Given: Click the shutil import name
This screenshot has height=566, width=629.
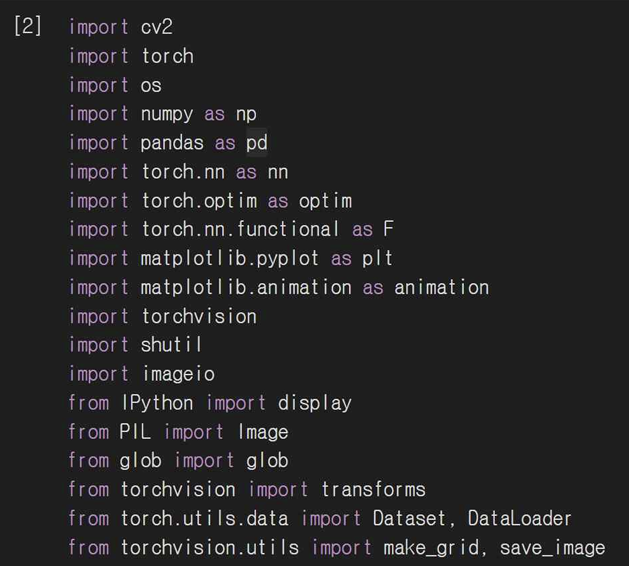Looking at the screenshot, I should point(171,345).
